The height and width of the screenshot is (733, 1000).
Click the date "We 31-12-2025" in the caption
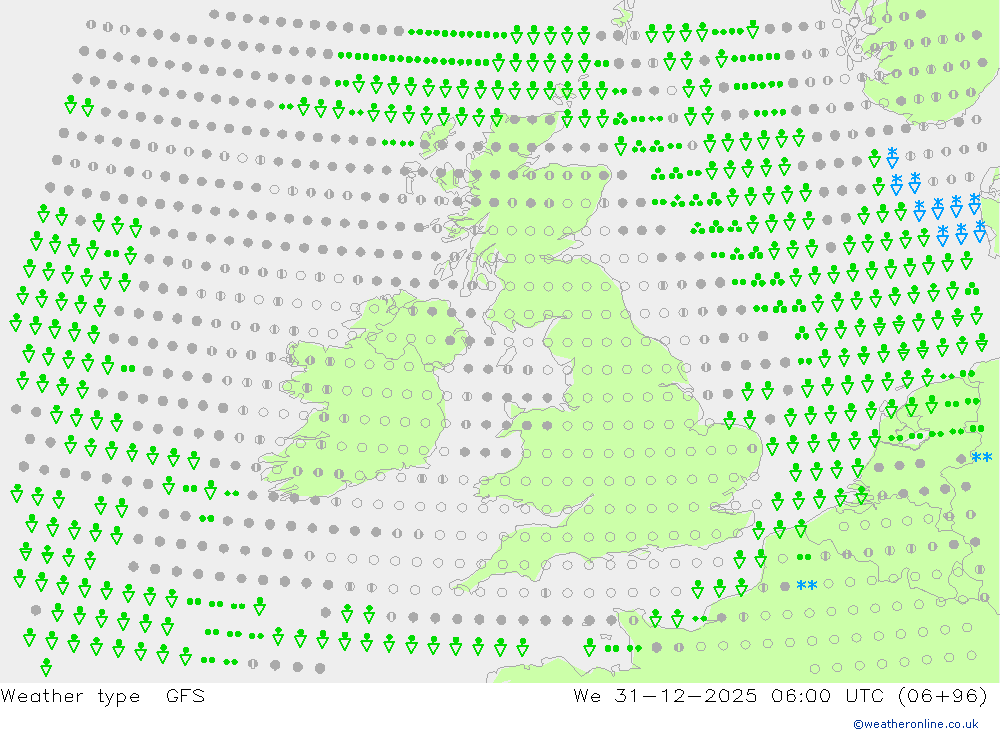click(665, 695)
